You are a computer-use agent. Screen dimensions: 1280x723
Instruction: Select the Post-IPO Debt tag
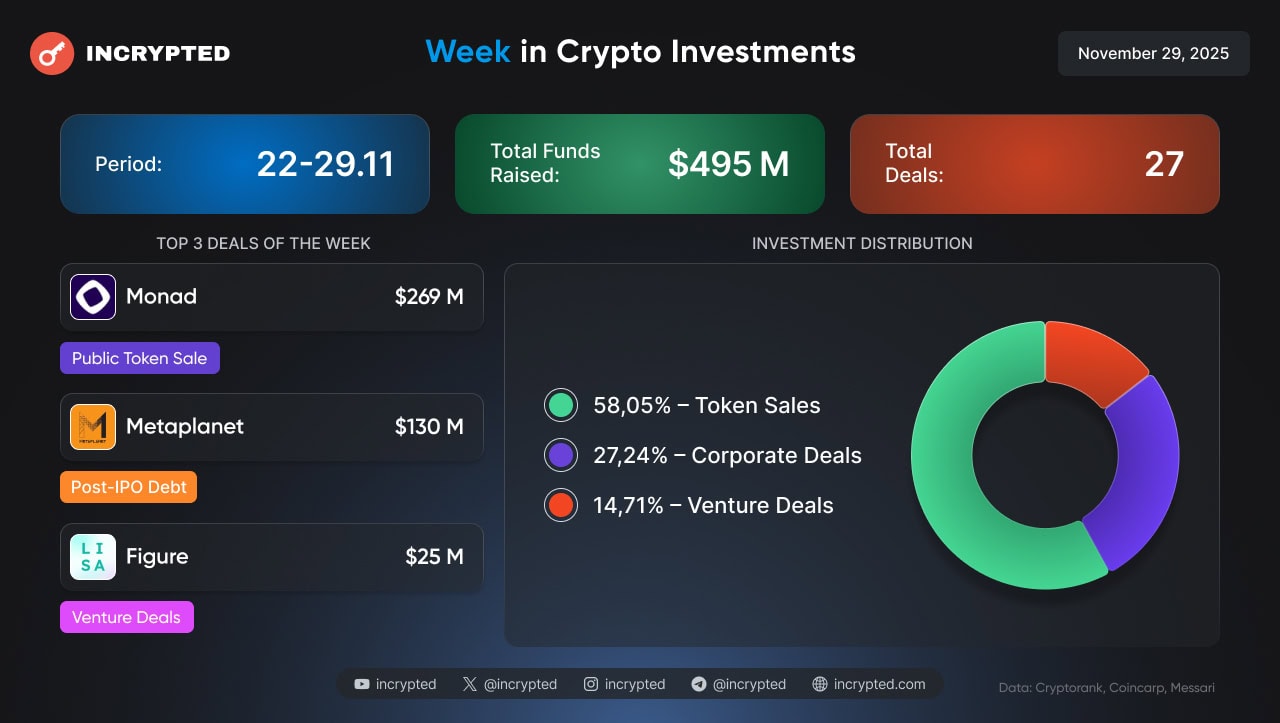point(129,487)
